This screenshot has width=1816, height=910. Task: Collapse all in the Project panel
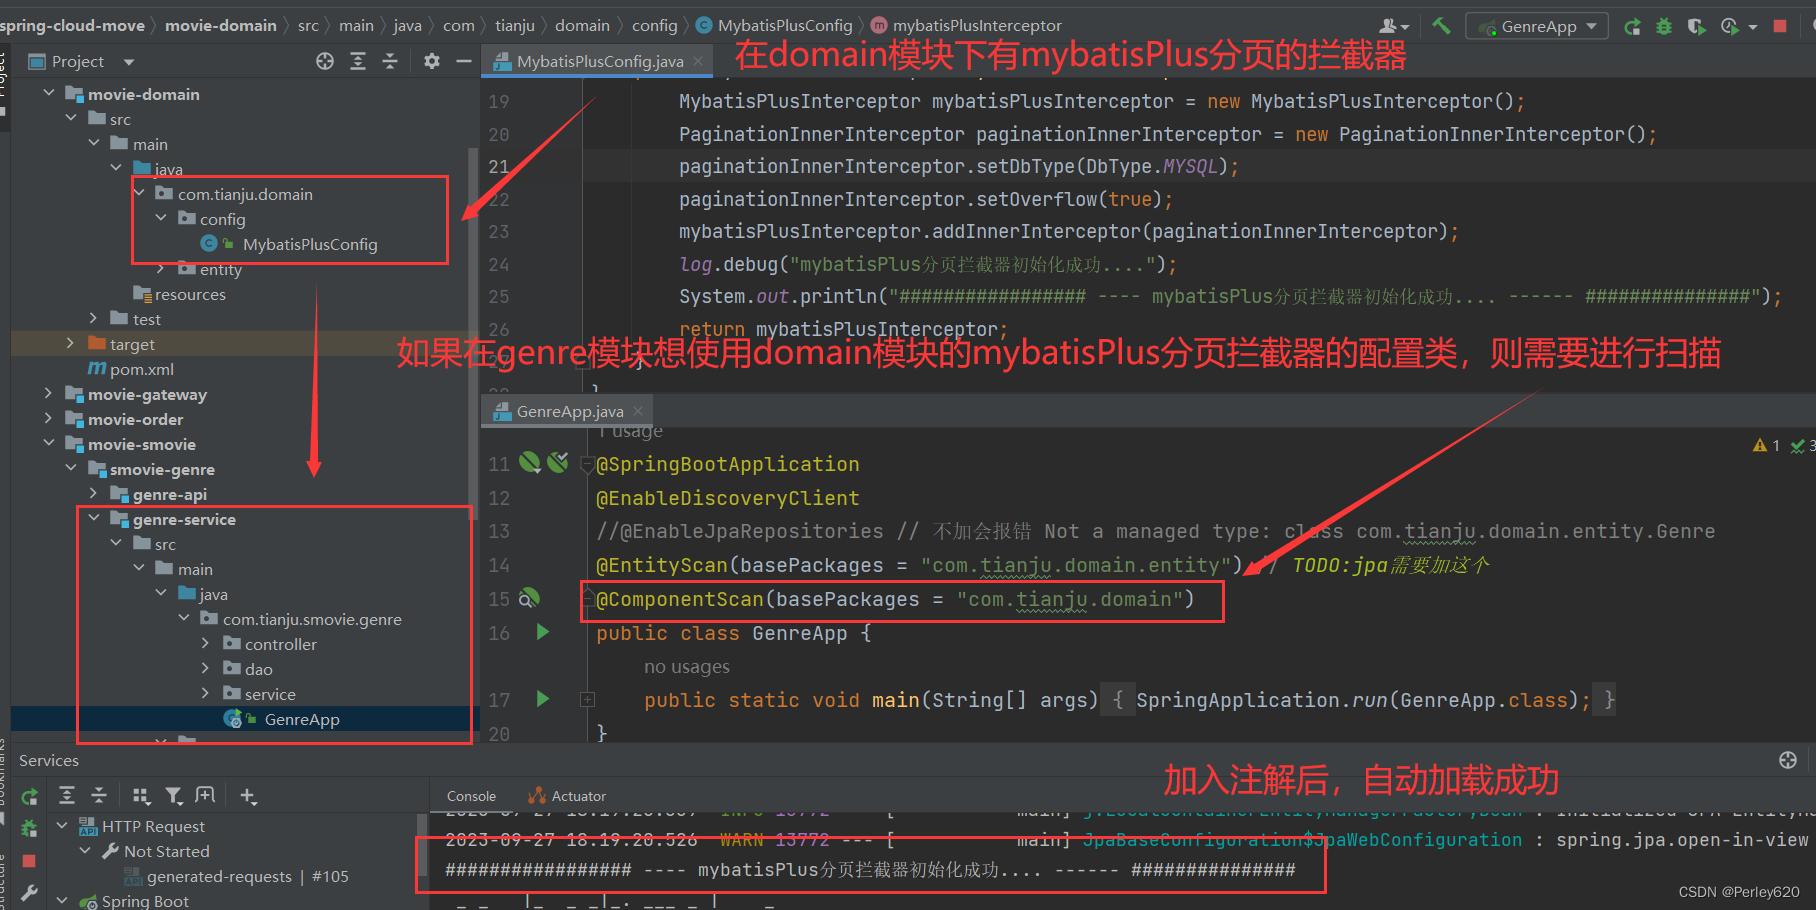[x=390, y=61]
